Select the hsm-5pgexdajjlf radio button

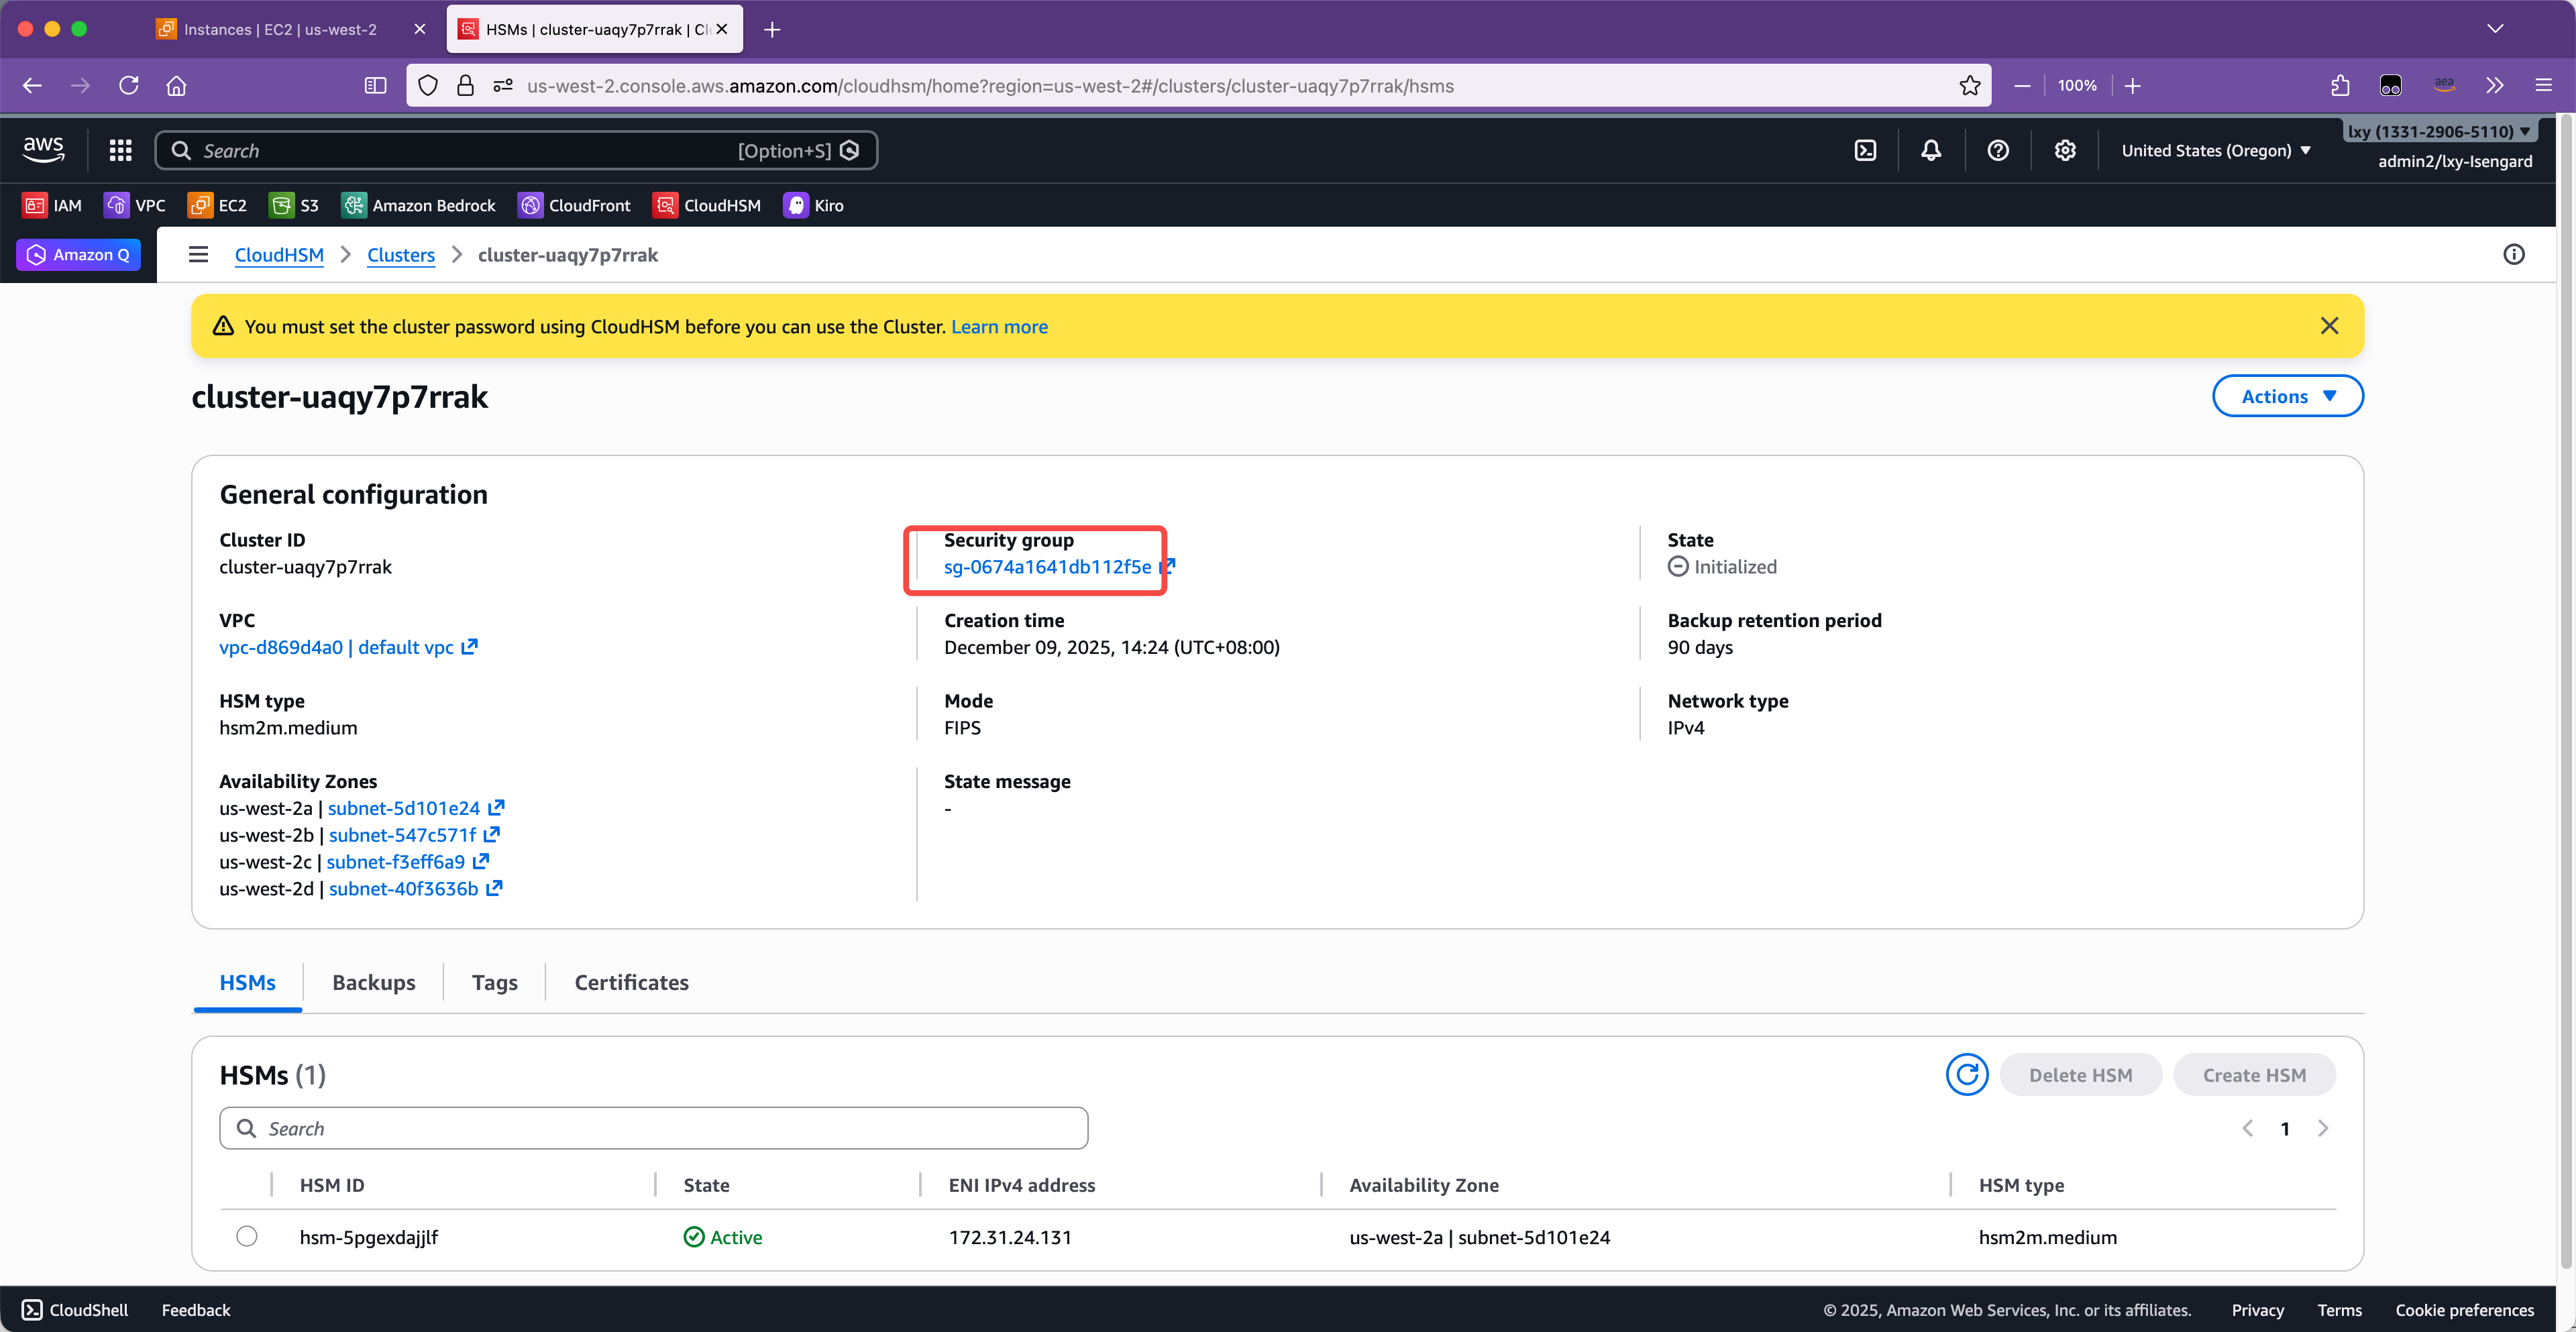247,1236
